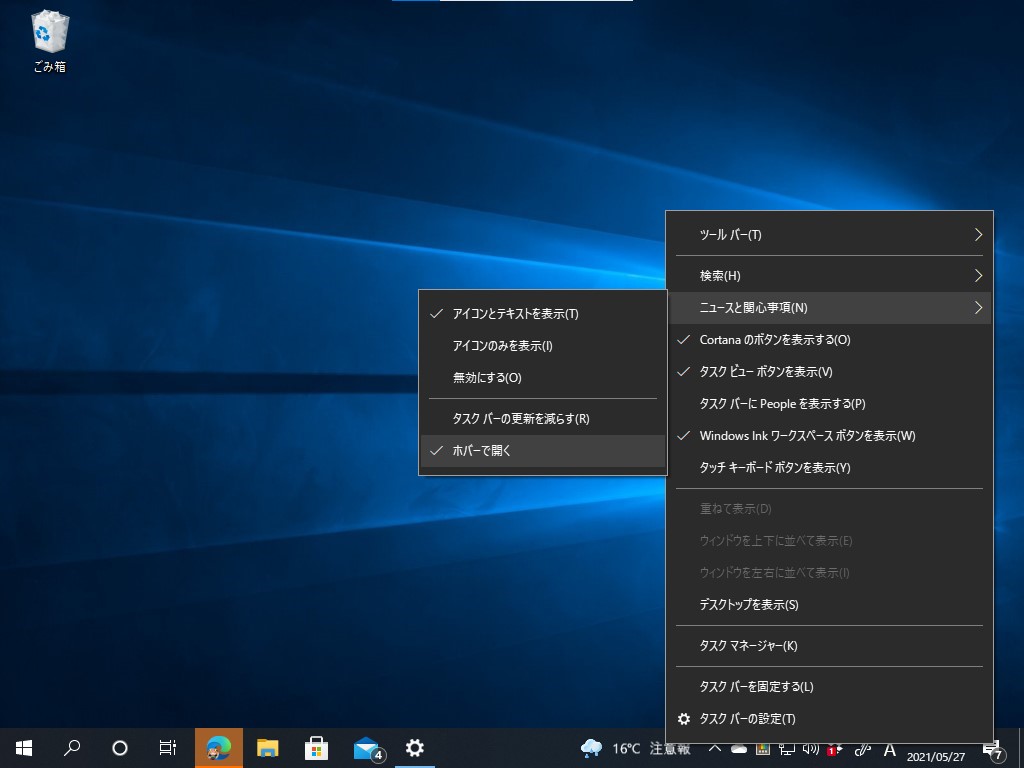Open the volume icon in system tray
The image size is (1024, 768).
pos(810,749)
